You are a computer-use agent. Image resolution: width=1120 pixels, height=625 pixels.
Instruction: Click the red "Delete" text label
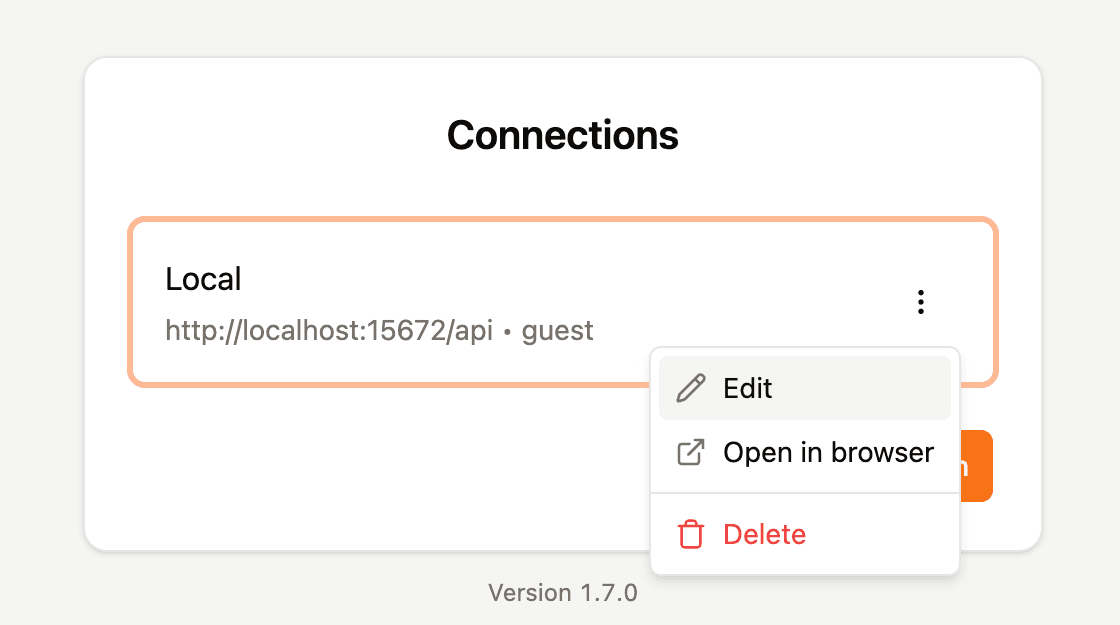point(764,534)
